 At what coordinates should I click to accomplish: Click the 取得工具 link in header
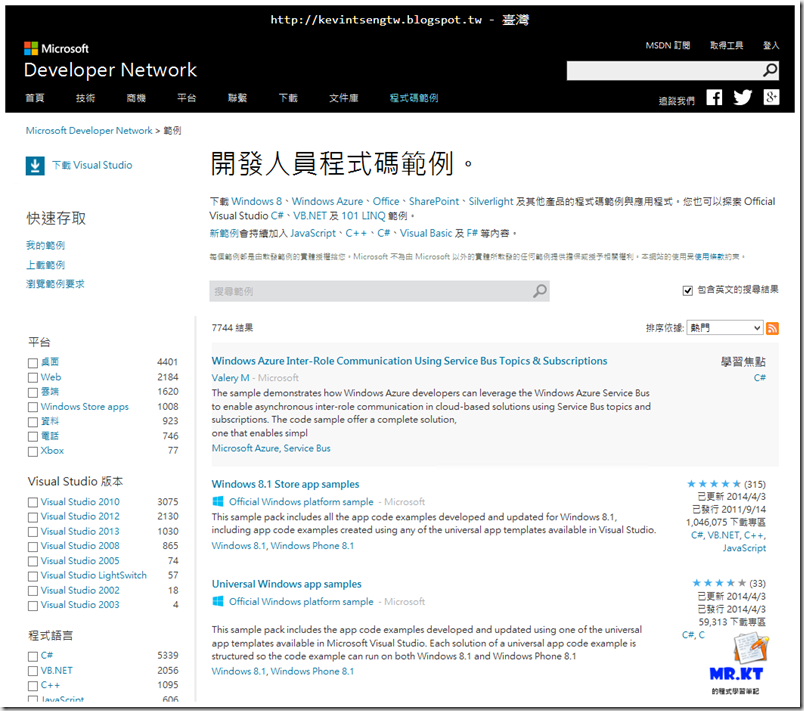tap(727, 45)
